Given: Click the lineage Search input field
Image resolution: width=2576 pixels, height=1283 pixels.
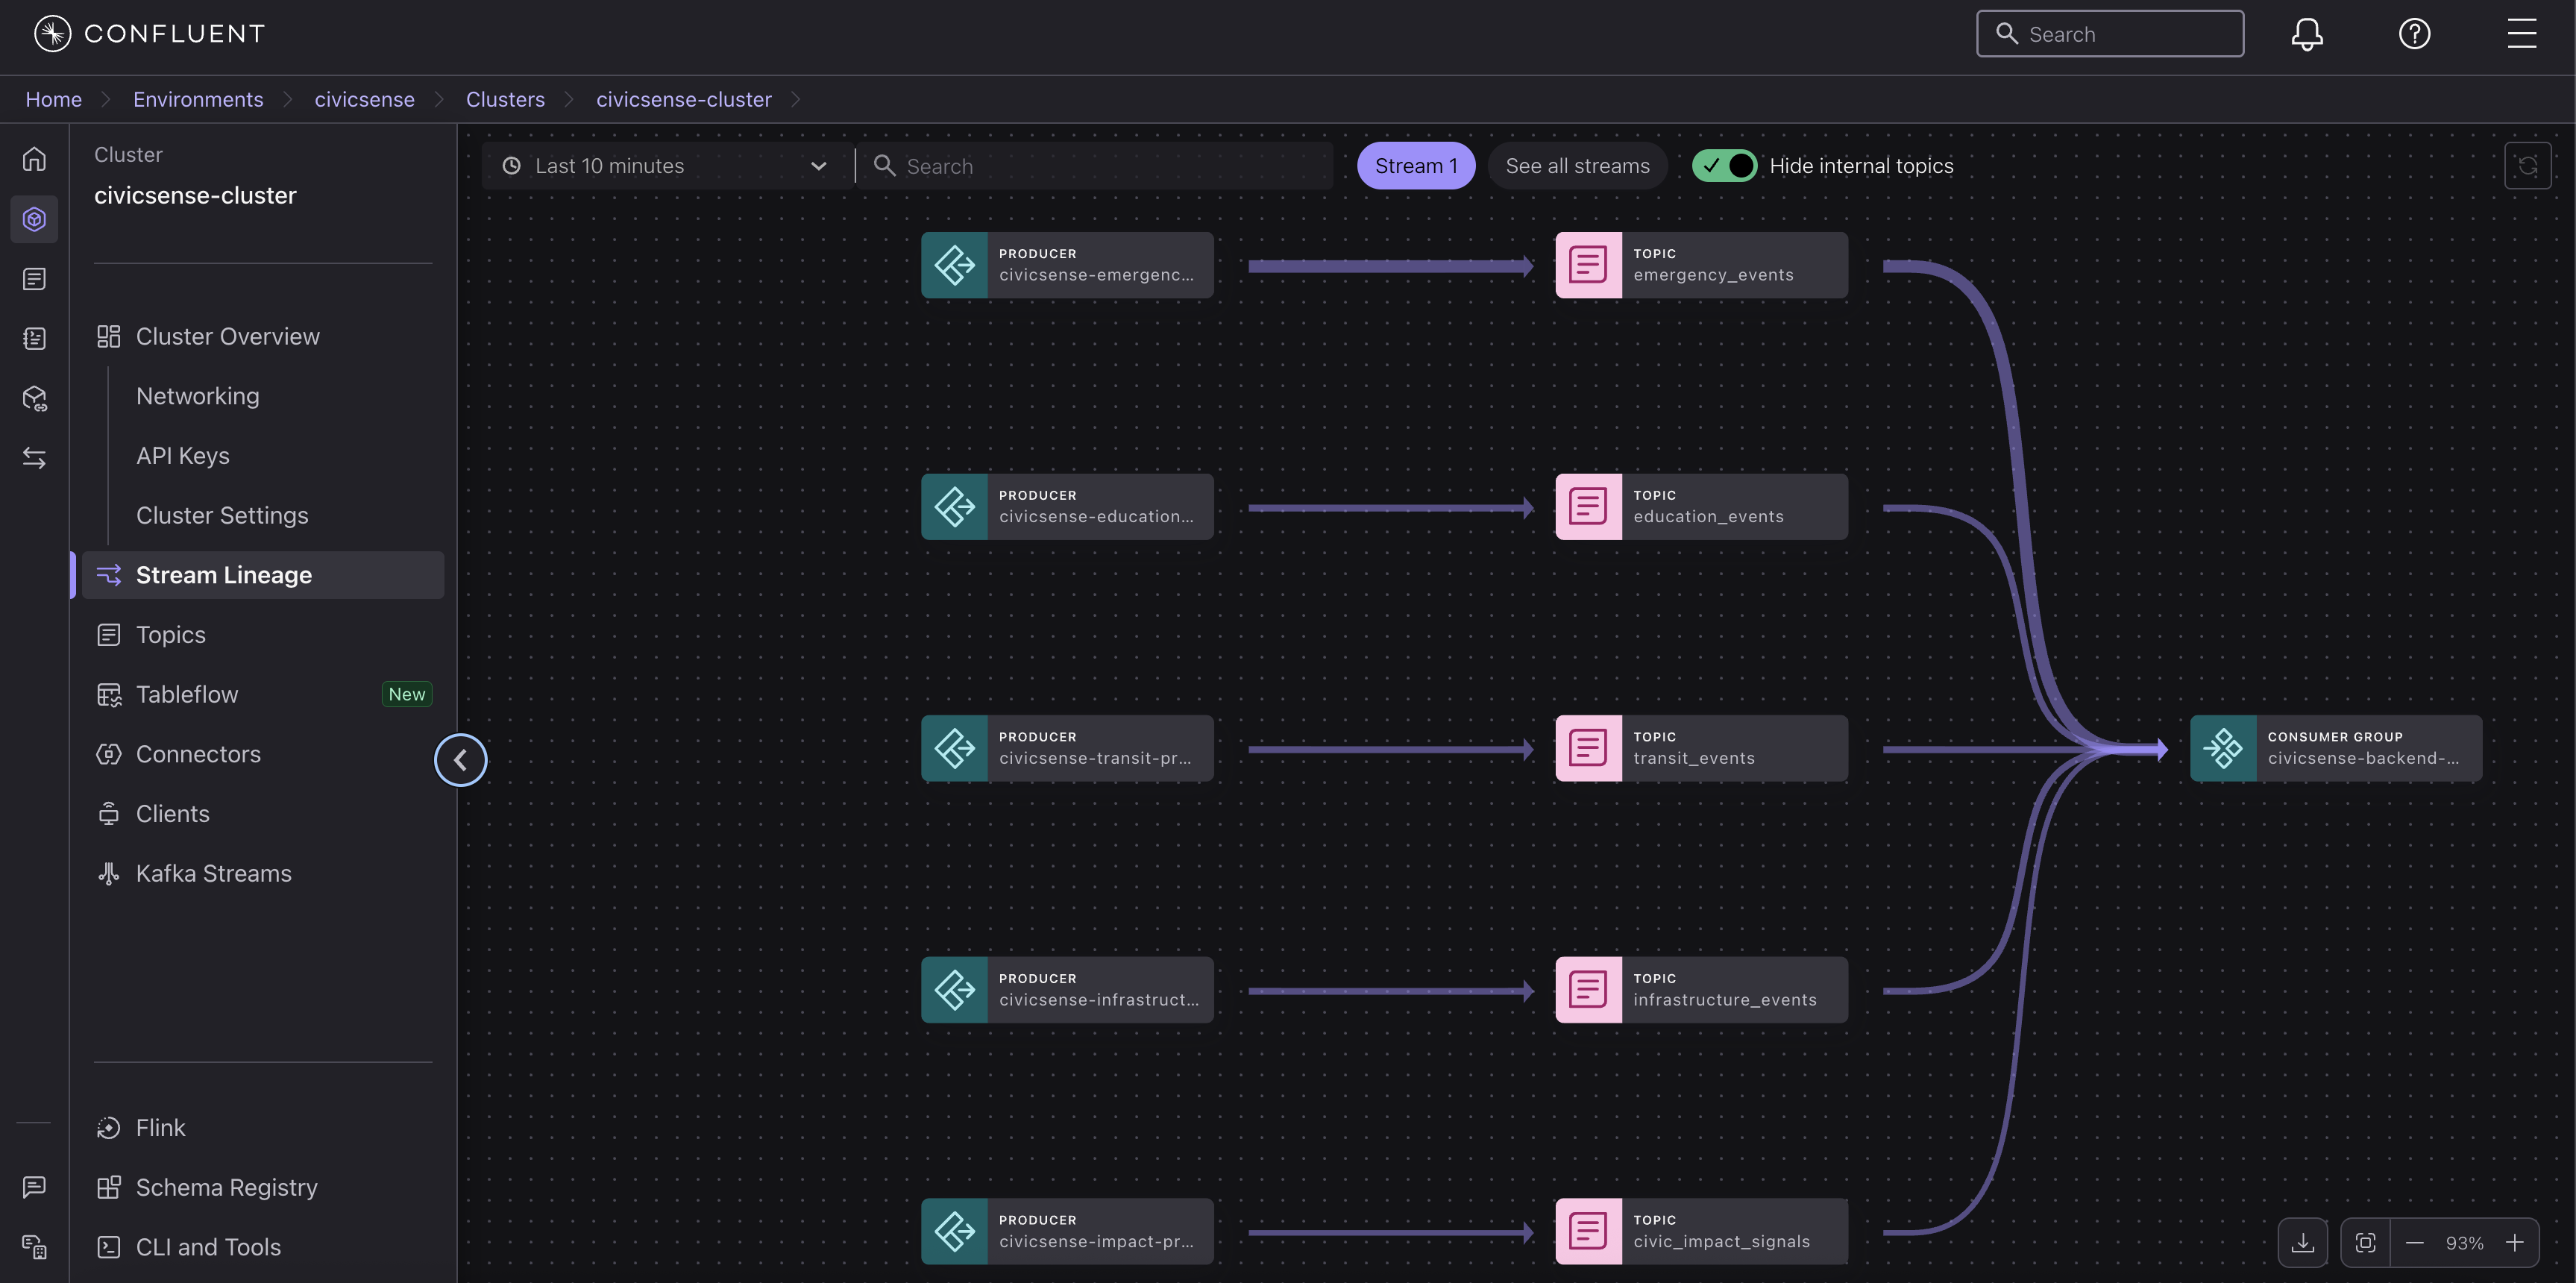Looking at the screenshot, I should [1100, 166].
